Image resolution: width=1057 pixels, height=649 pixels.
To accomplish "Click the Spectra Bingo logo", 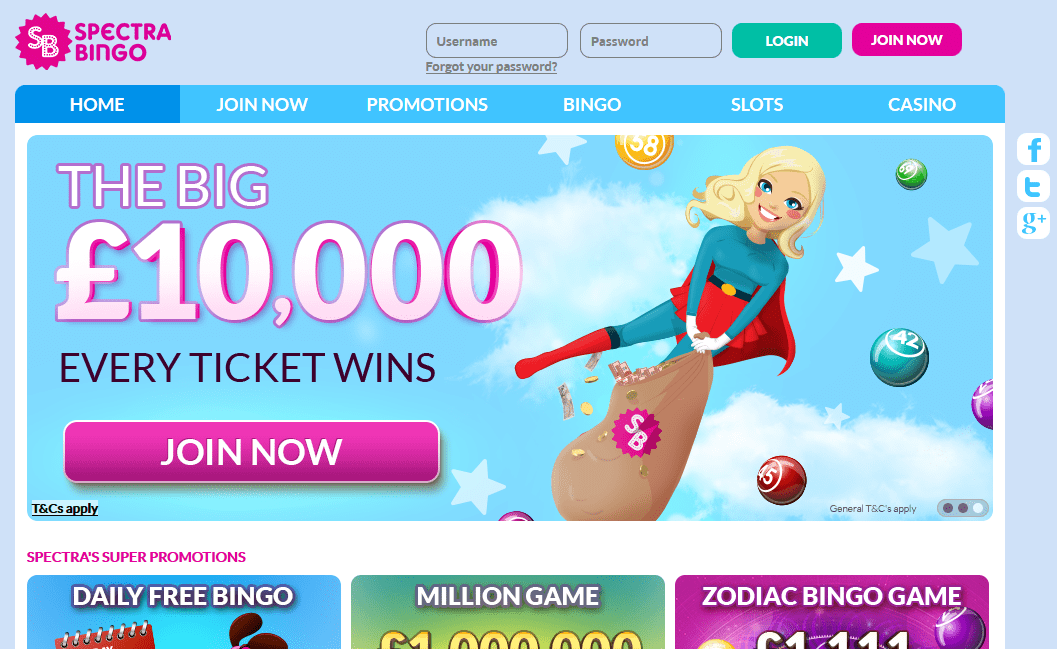I will point(93,41).
